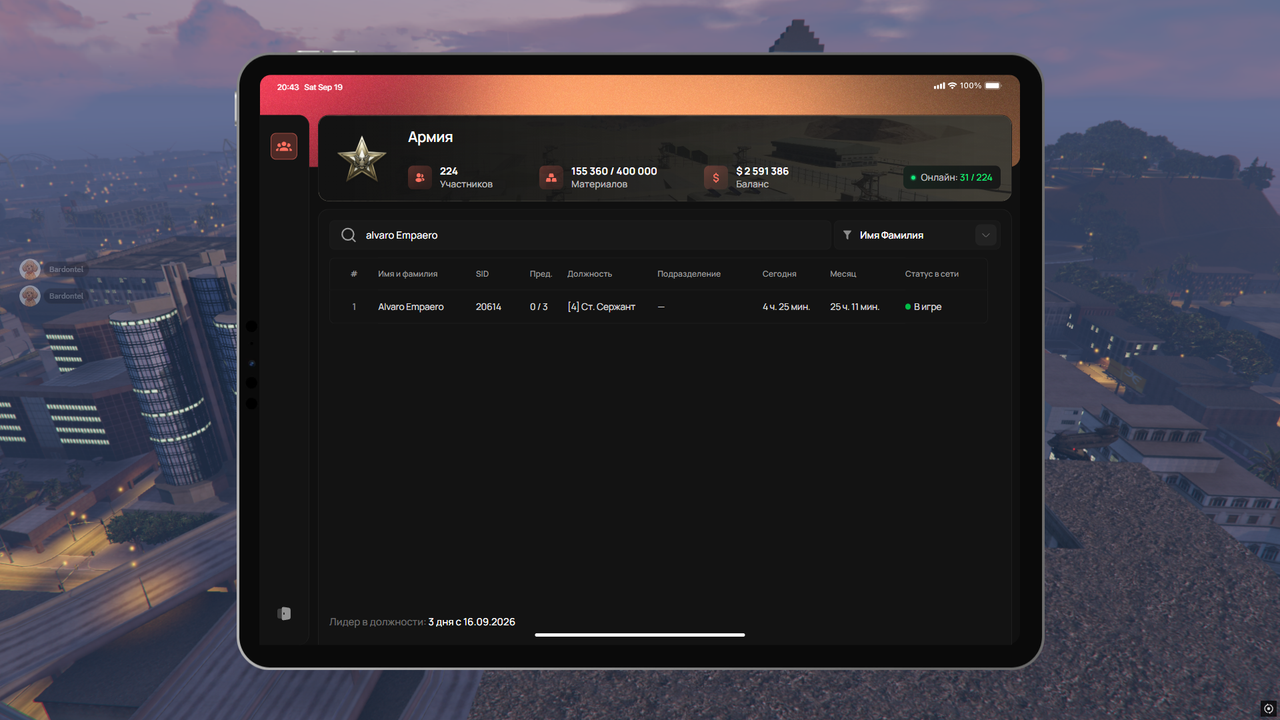The height and width of the screenshot is (720, 1280).
Task: Click the filter funnel icon
Action: click(x=847, y=235)
